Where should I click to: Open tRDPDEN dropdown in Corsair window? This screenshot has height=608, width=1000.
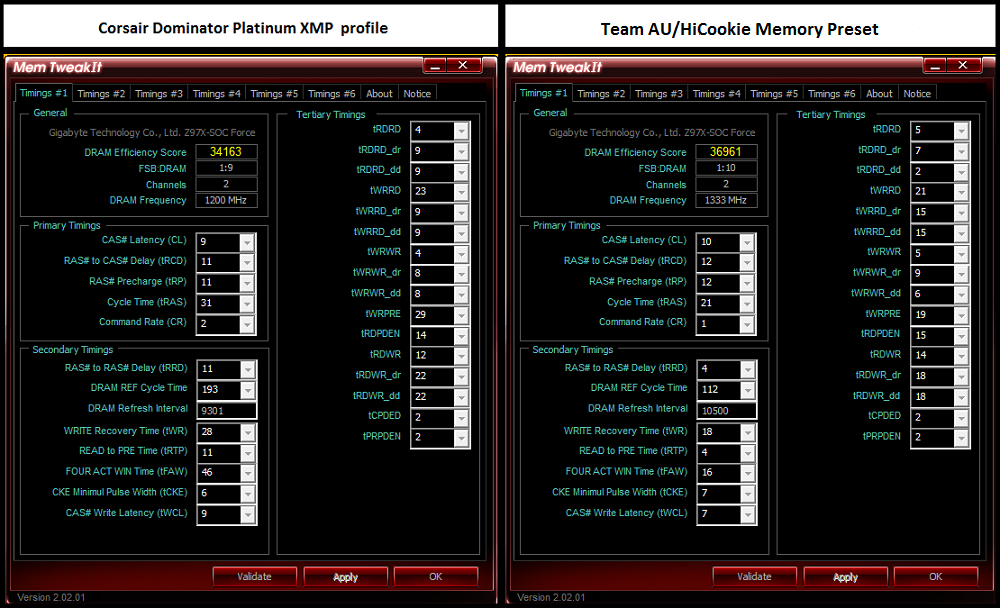[461, 336]
